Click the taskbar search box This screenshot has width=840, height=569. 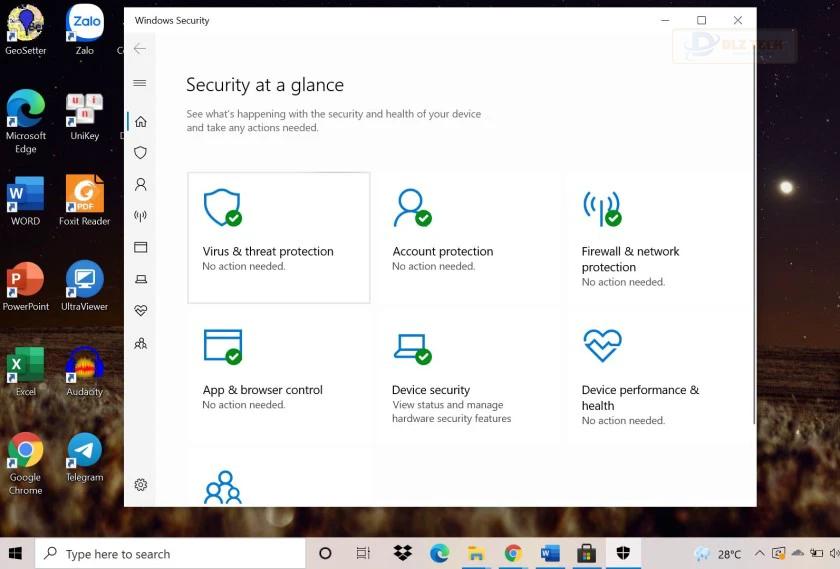click(x=170, y=553)
